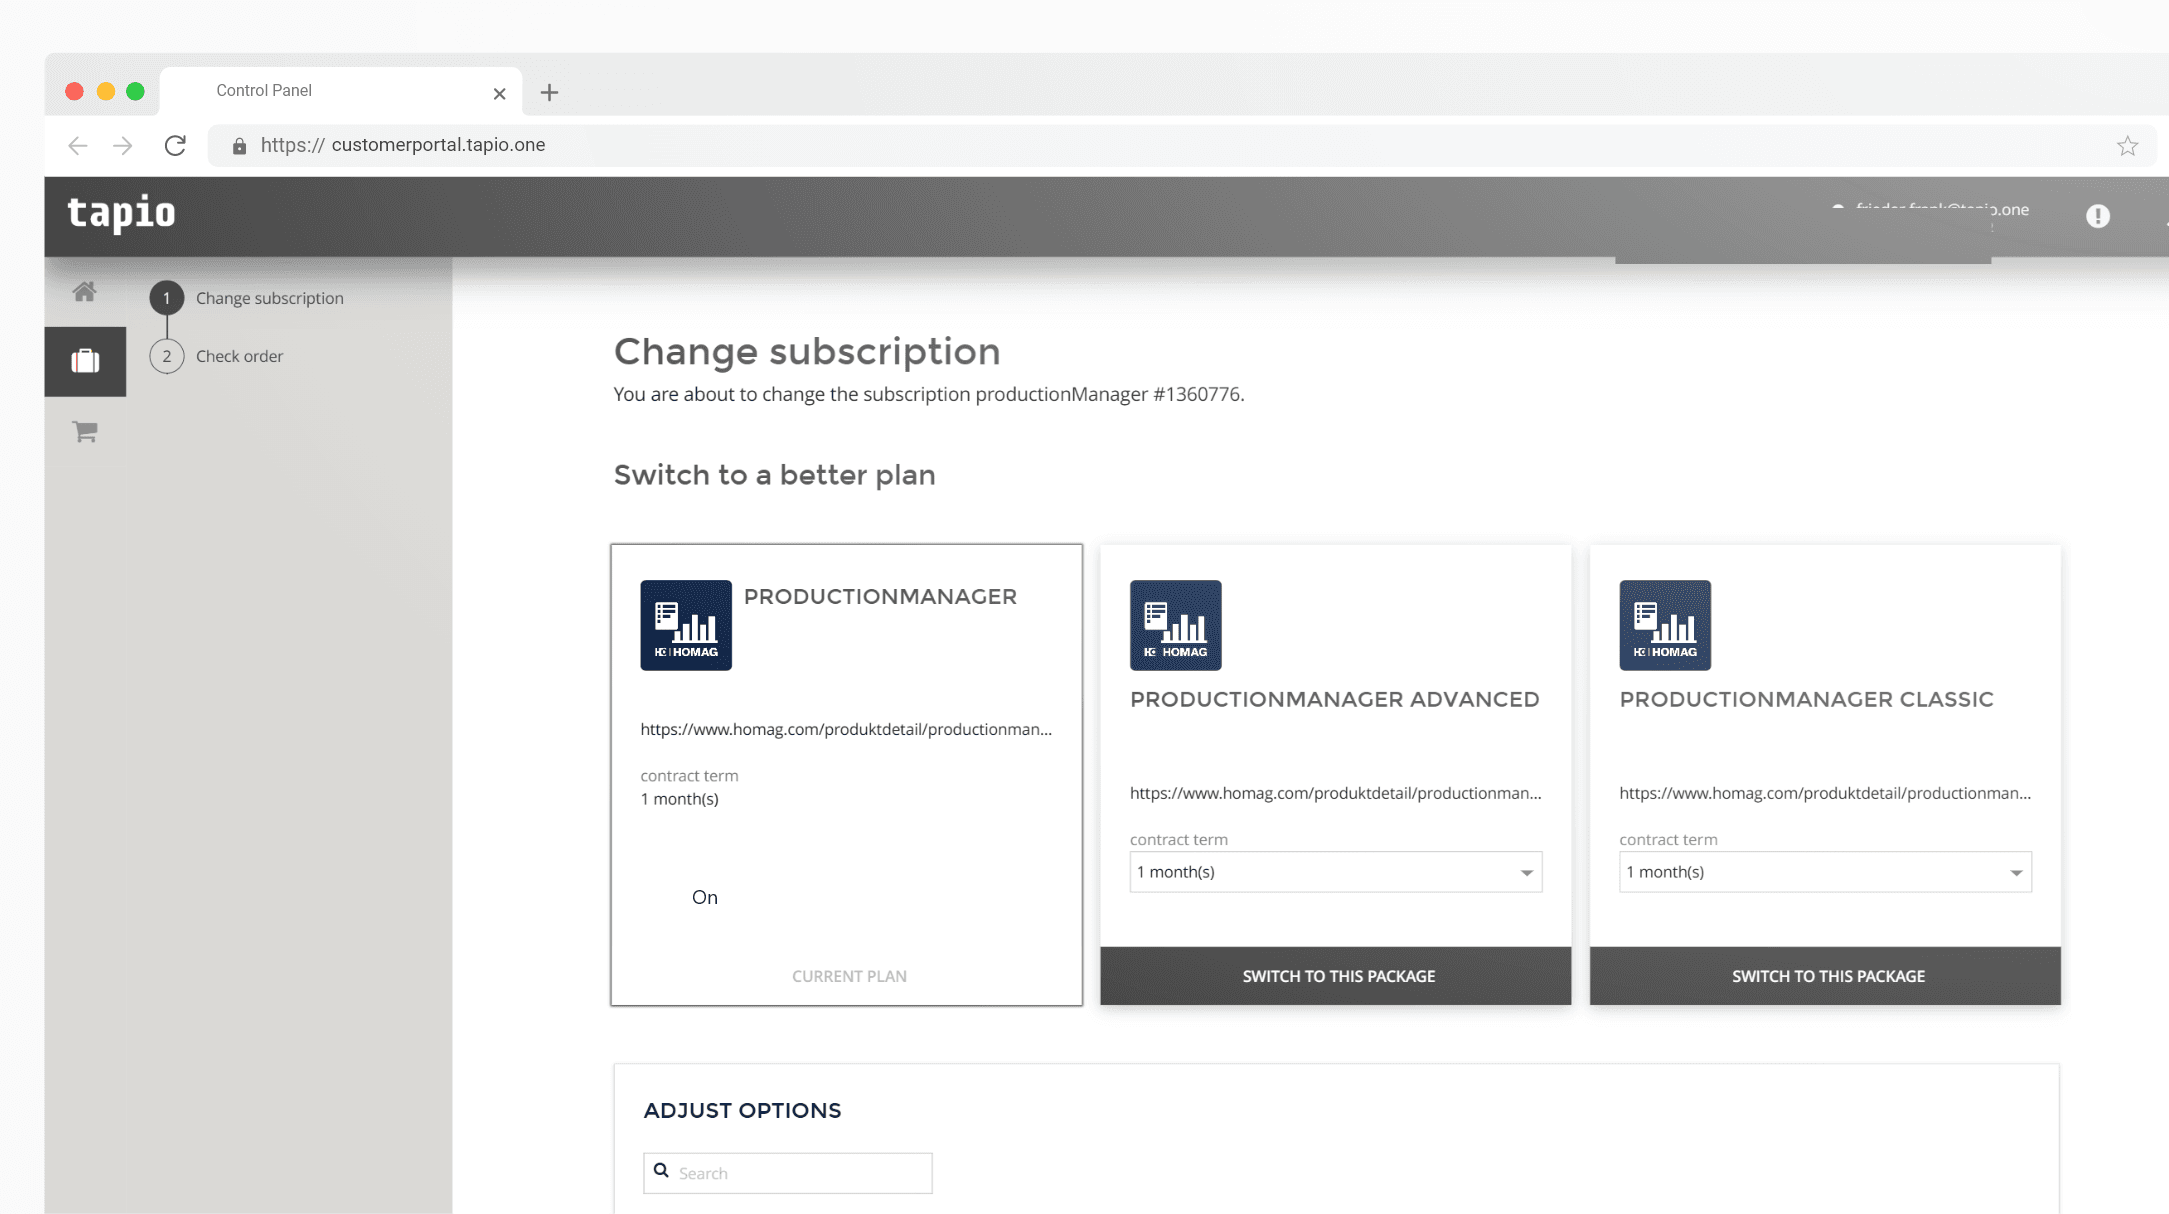
Task: Go forward in browser history
Action: point(123,146)
